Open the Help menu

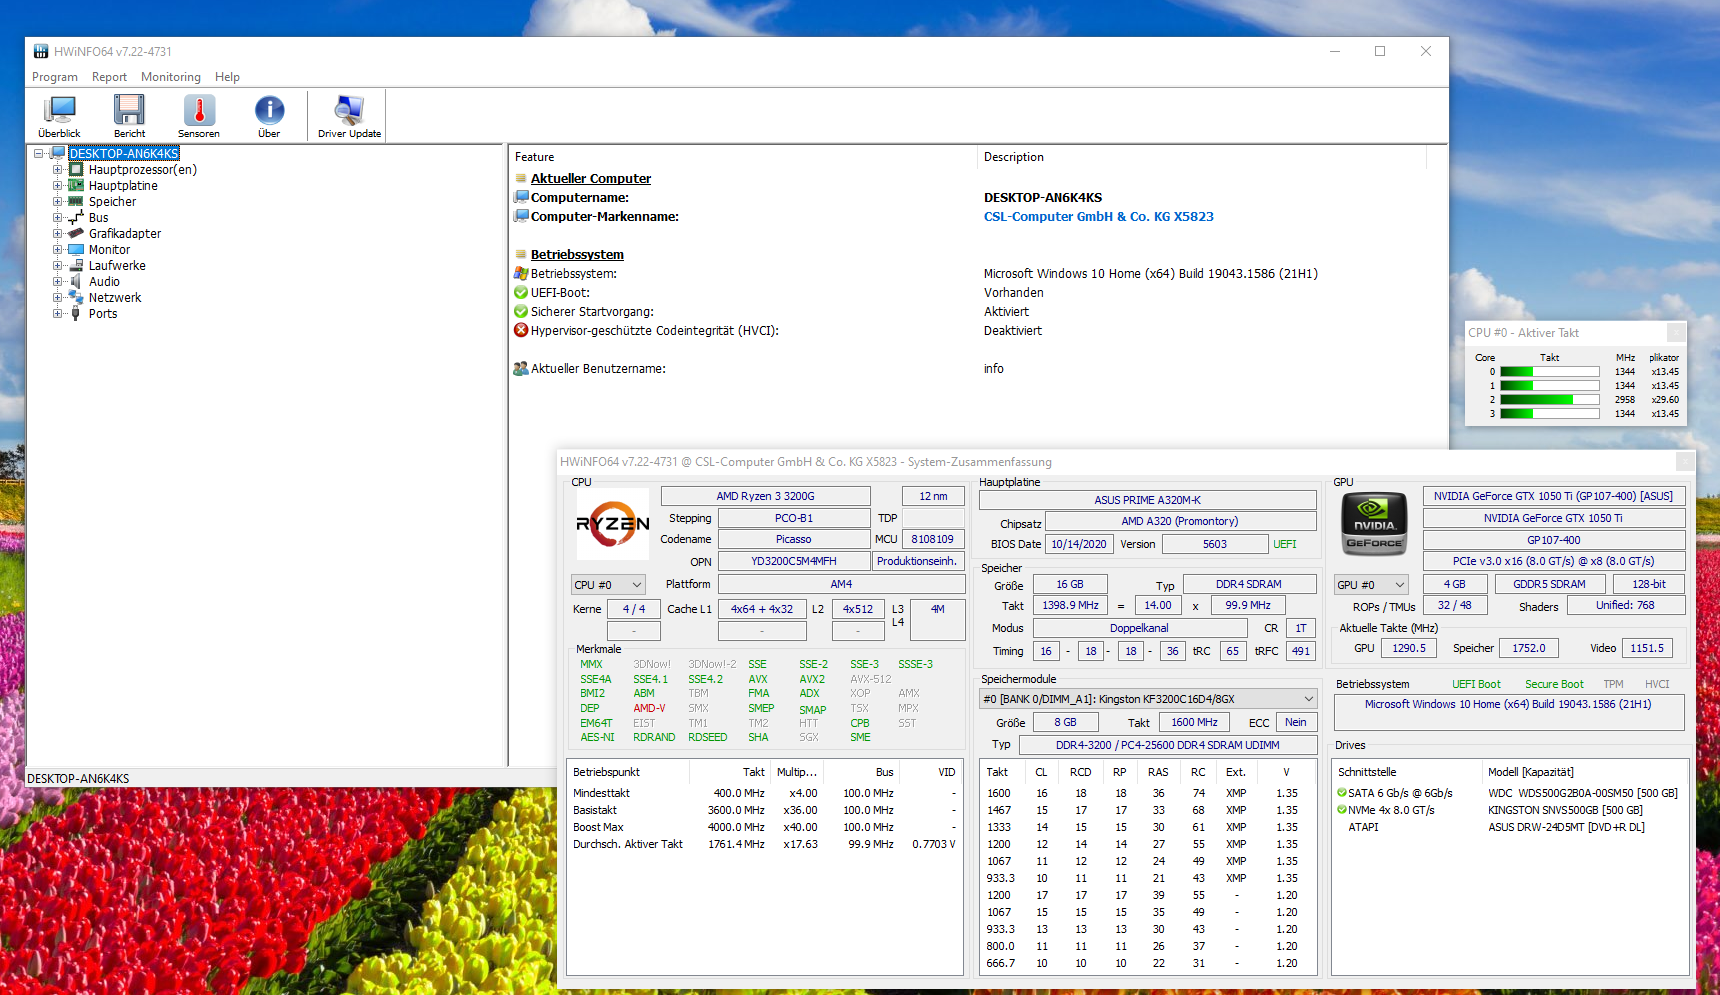coord(227,77)
